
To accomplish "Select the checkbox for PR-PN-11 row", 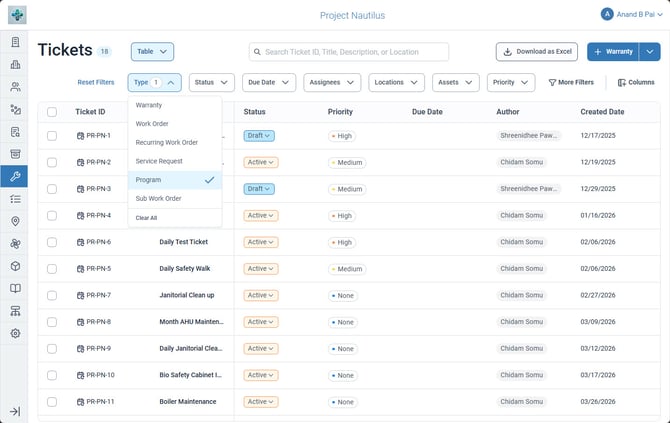I will point(52,402).
